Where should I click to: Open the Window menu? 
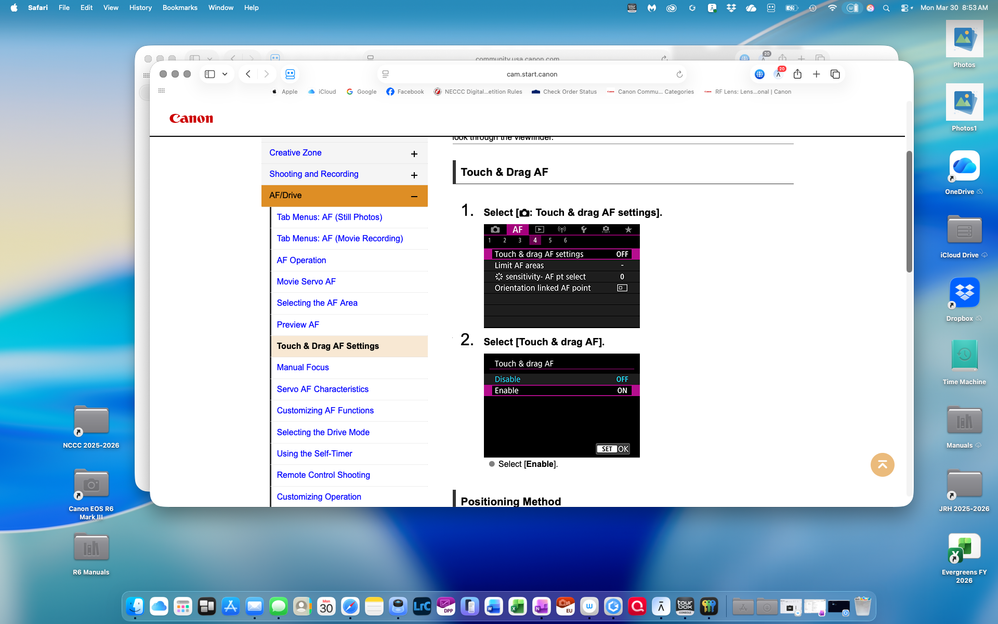point(220,8)
